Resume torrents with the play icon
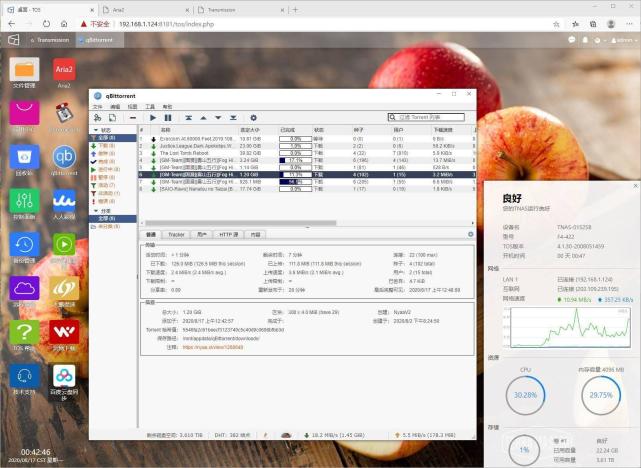The width and height of the screenshot is (641, 468). click(x=153, y=118)
